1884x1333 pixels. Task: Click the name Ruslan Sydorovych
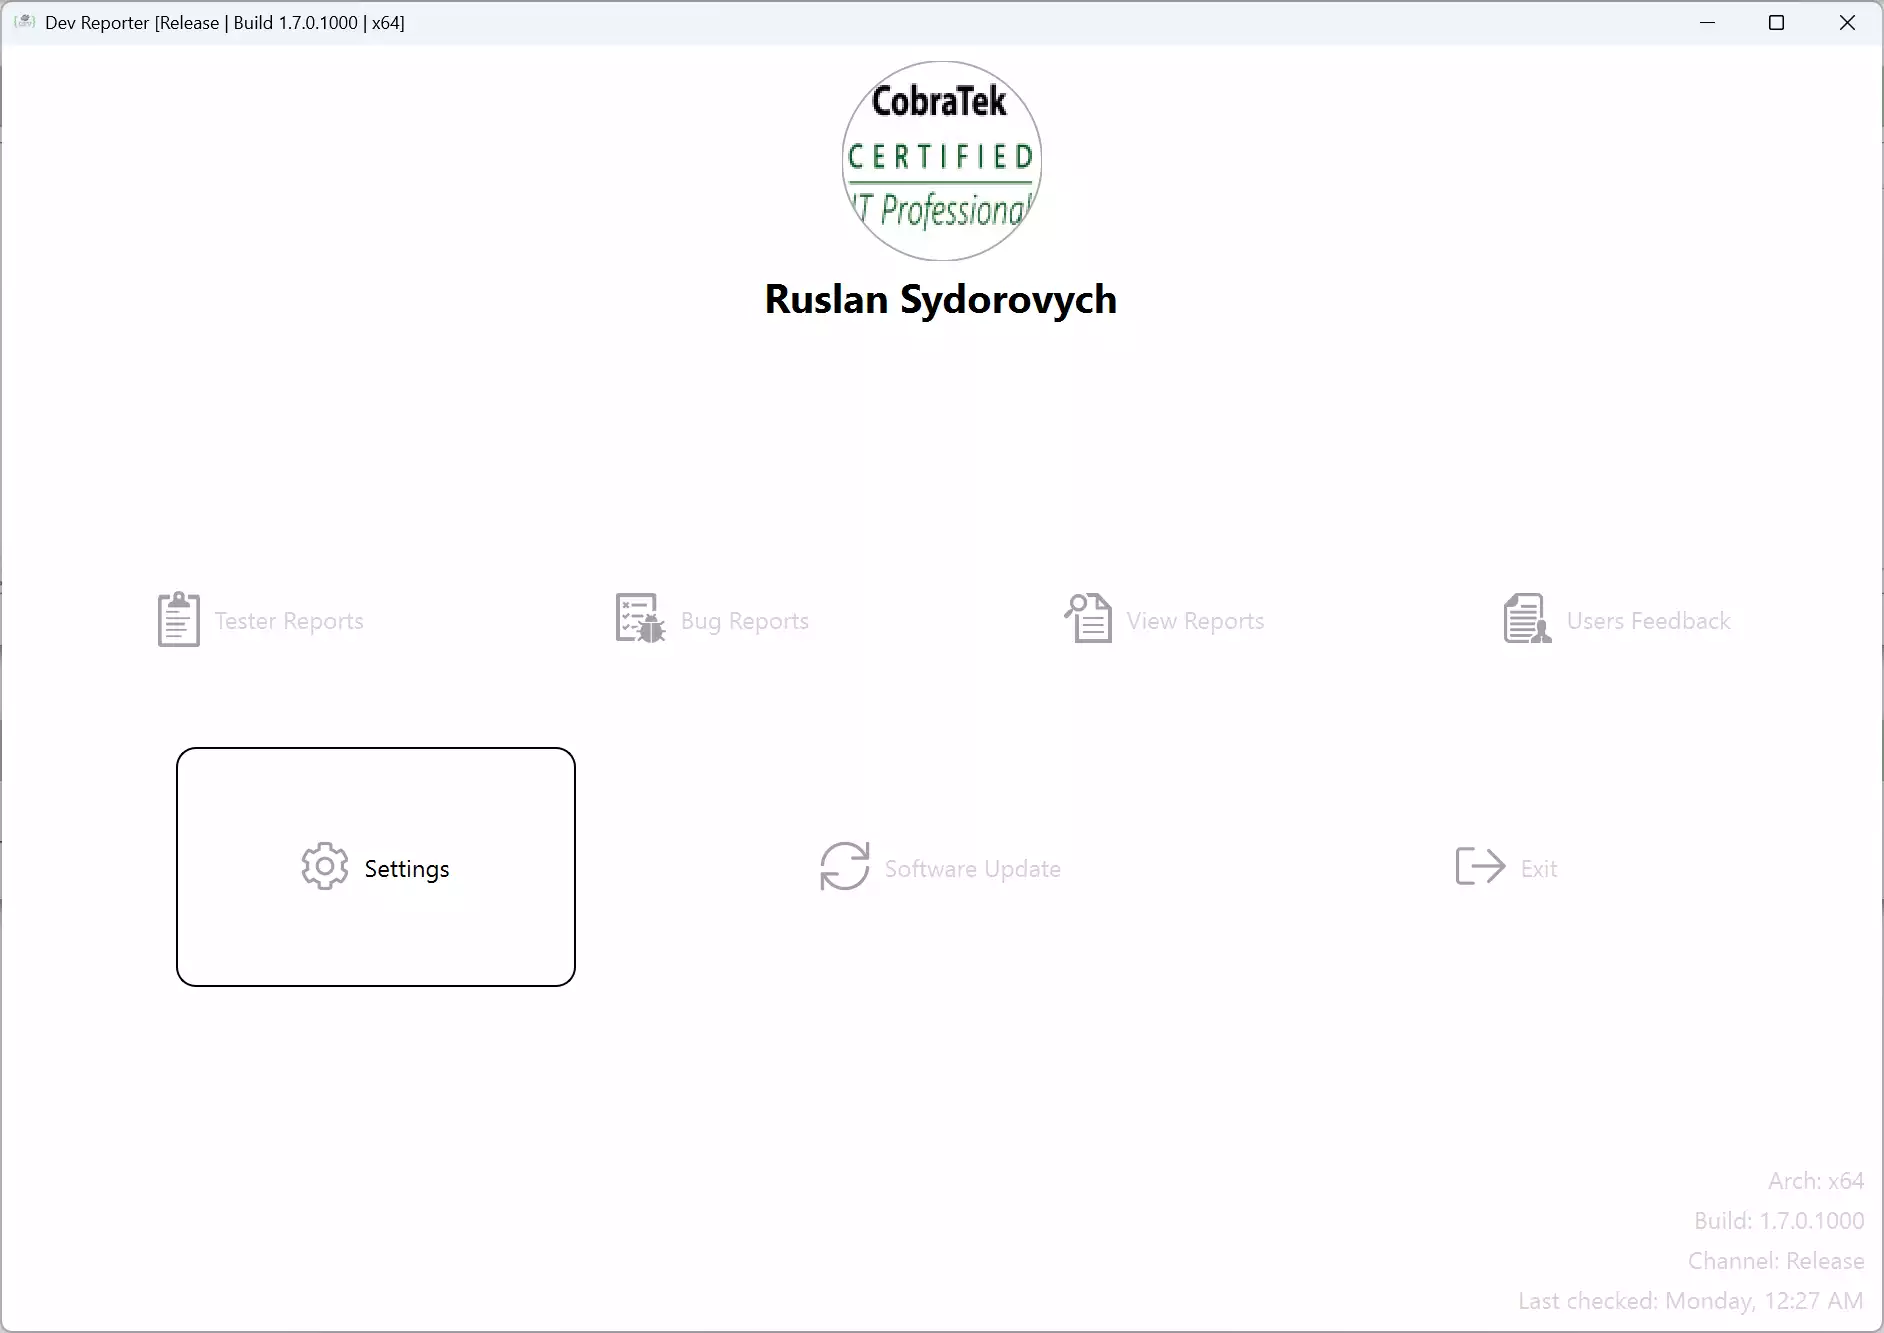click(x=941, y=300)
